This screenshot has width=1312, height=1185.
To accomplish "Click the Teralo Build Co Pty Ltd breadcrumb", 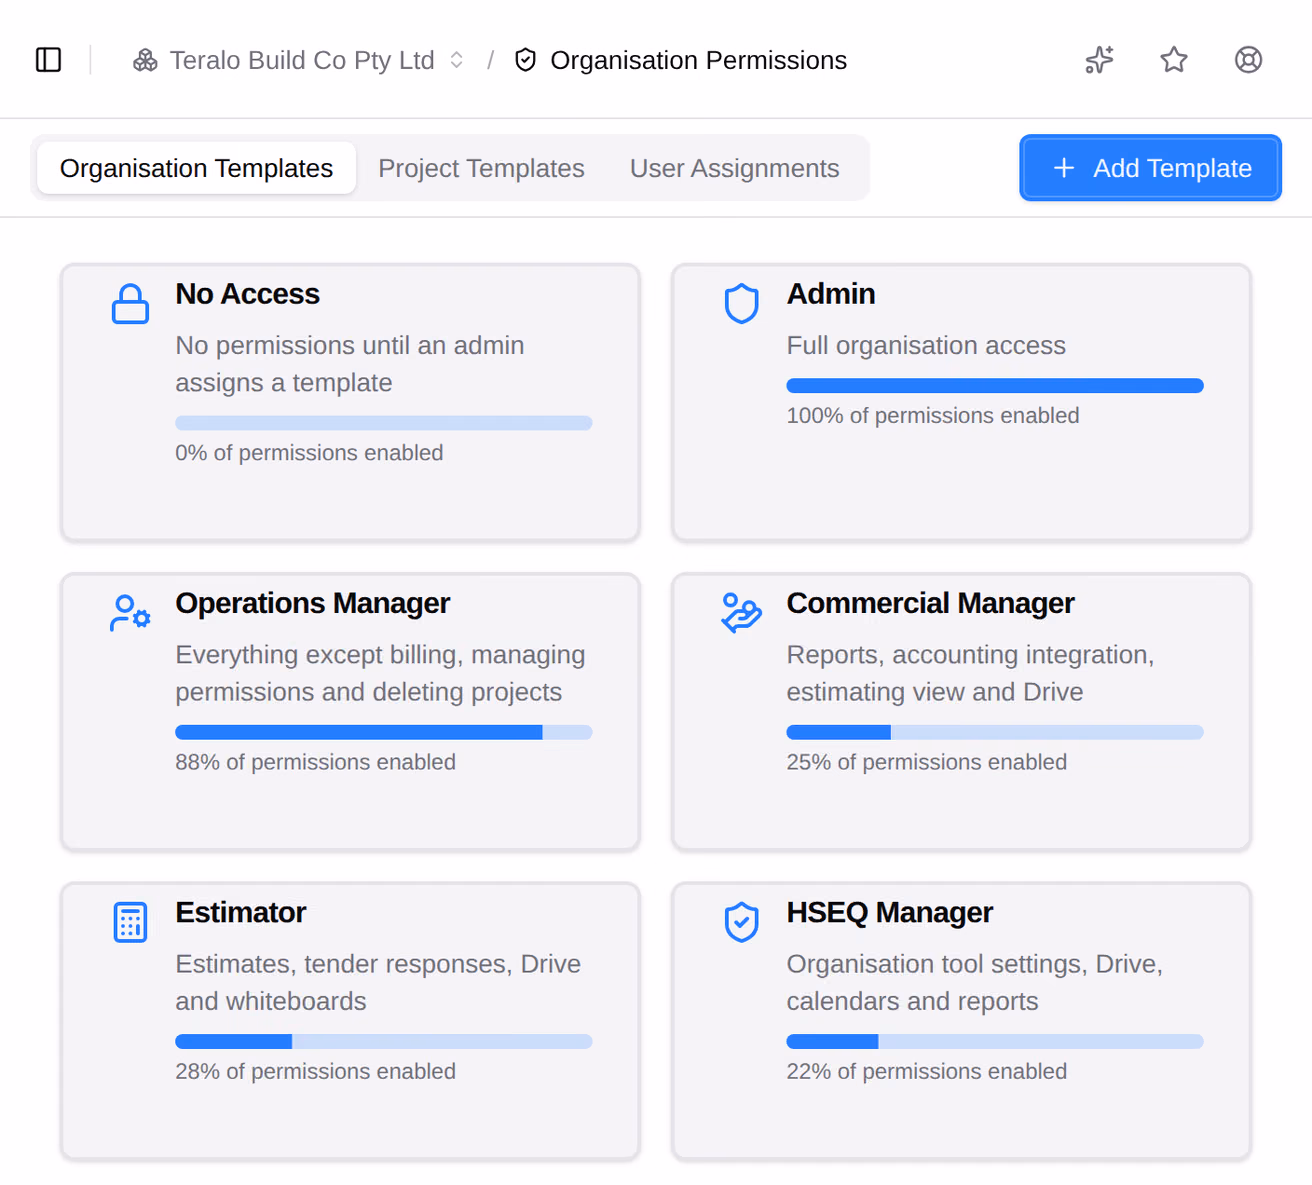I will pyautogui.click(x=301, y=60).
